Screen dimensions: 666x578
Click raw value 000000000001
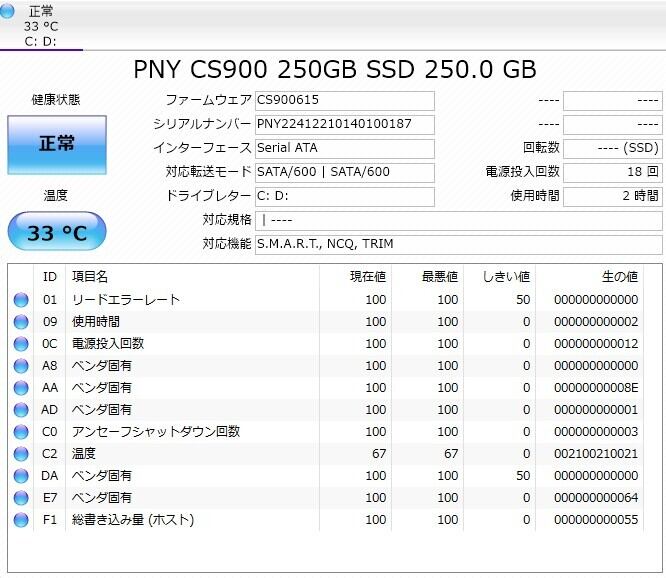tap(596, 410)
